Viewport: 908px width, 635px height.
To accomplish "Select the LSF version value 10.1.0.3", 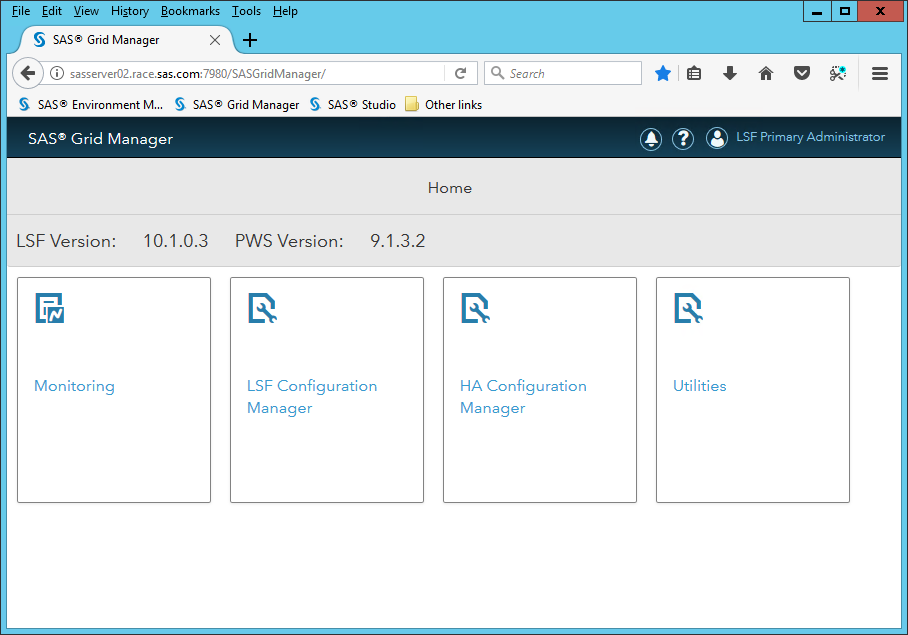I will (175, 241).
